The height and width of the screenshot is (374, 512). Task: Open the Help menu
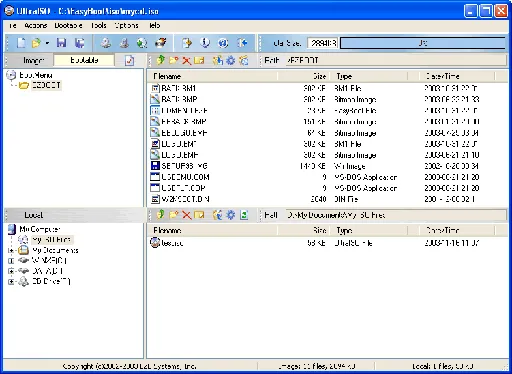[x=154, y=25]
